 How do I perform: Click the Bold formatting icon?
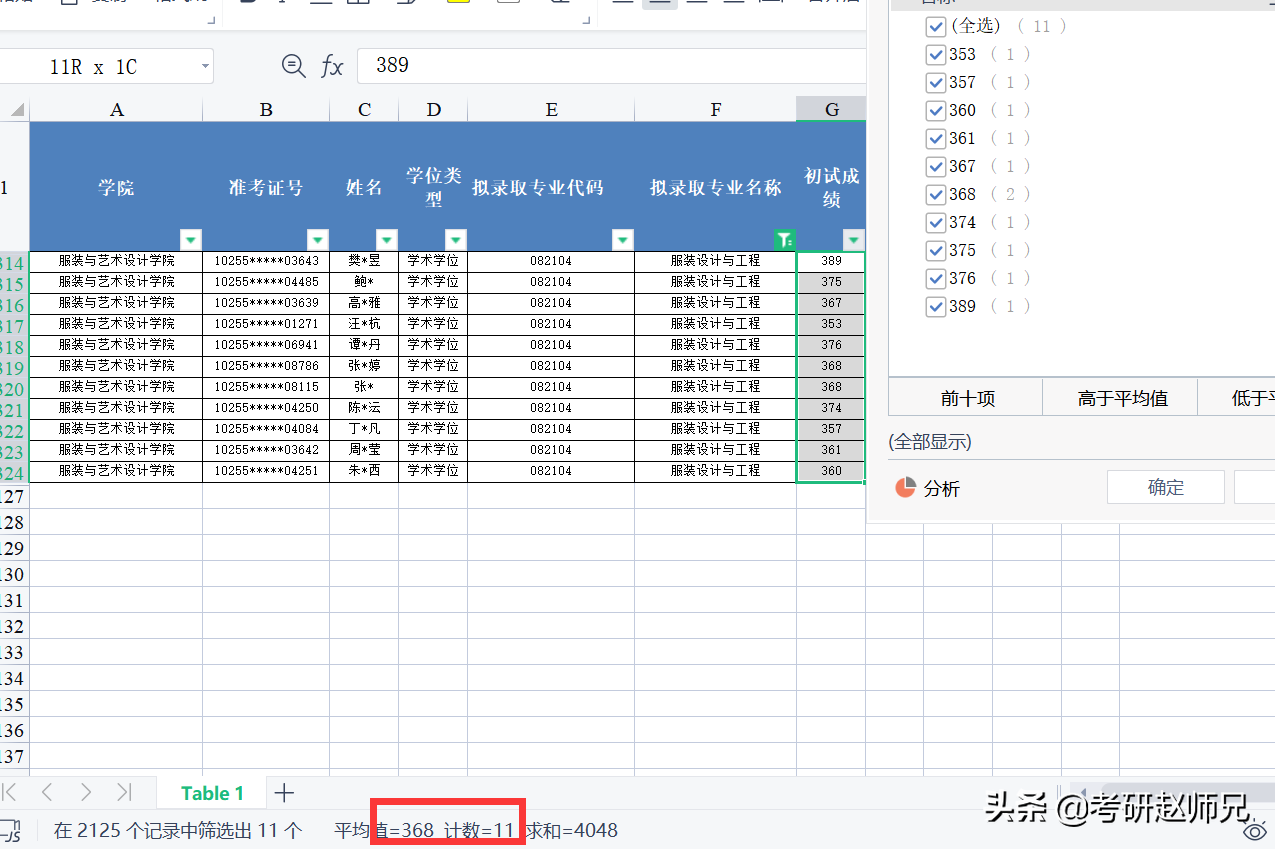click(245, 4)
